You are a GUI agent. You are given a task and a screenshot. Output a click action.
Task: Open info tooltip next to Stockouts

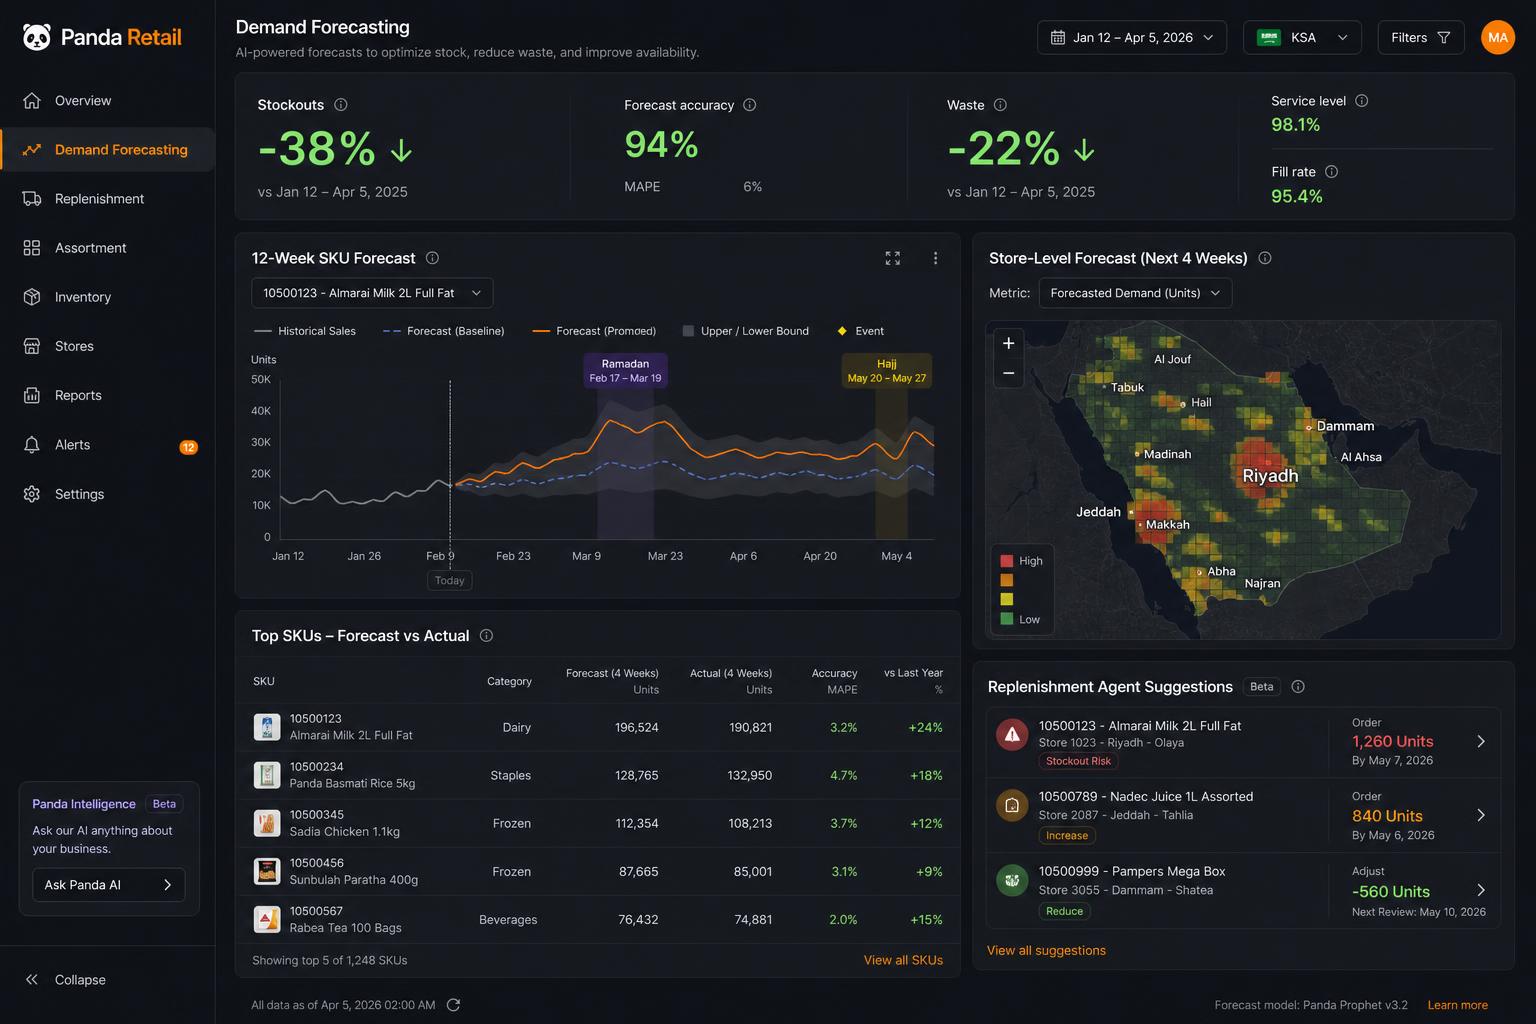click(341, 105)
